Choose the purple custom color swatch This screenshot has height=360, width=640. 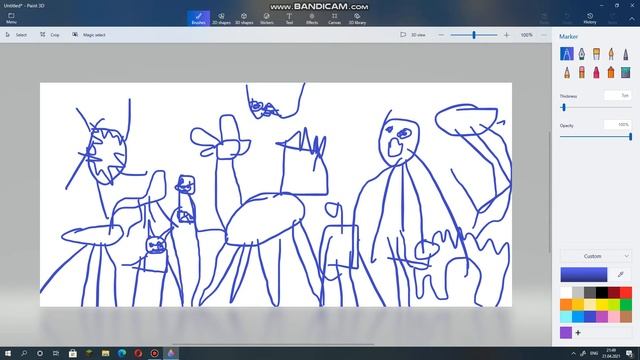[566, 333]
